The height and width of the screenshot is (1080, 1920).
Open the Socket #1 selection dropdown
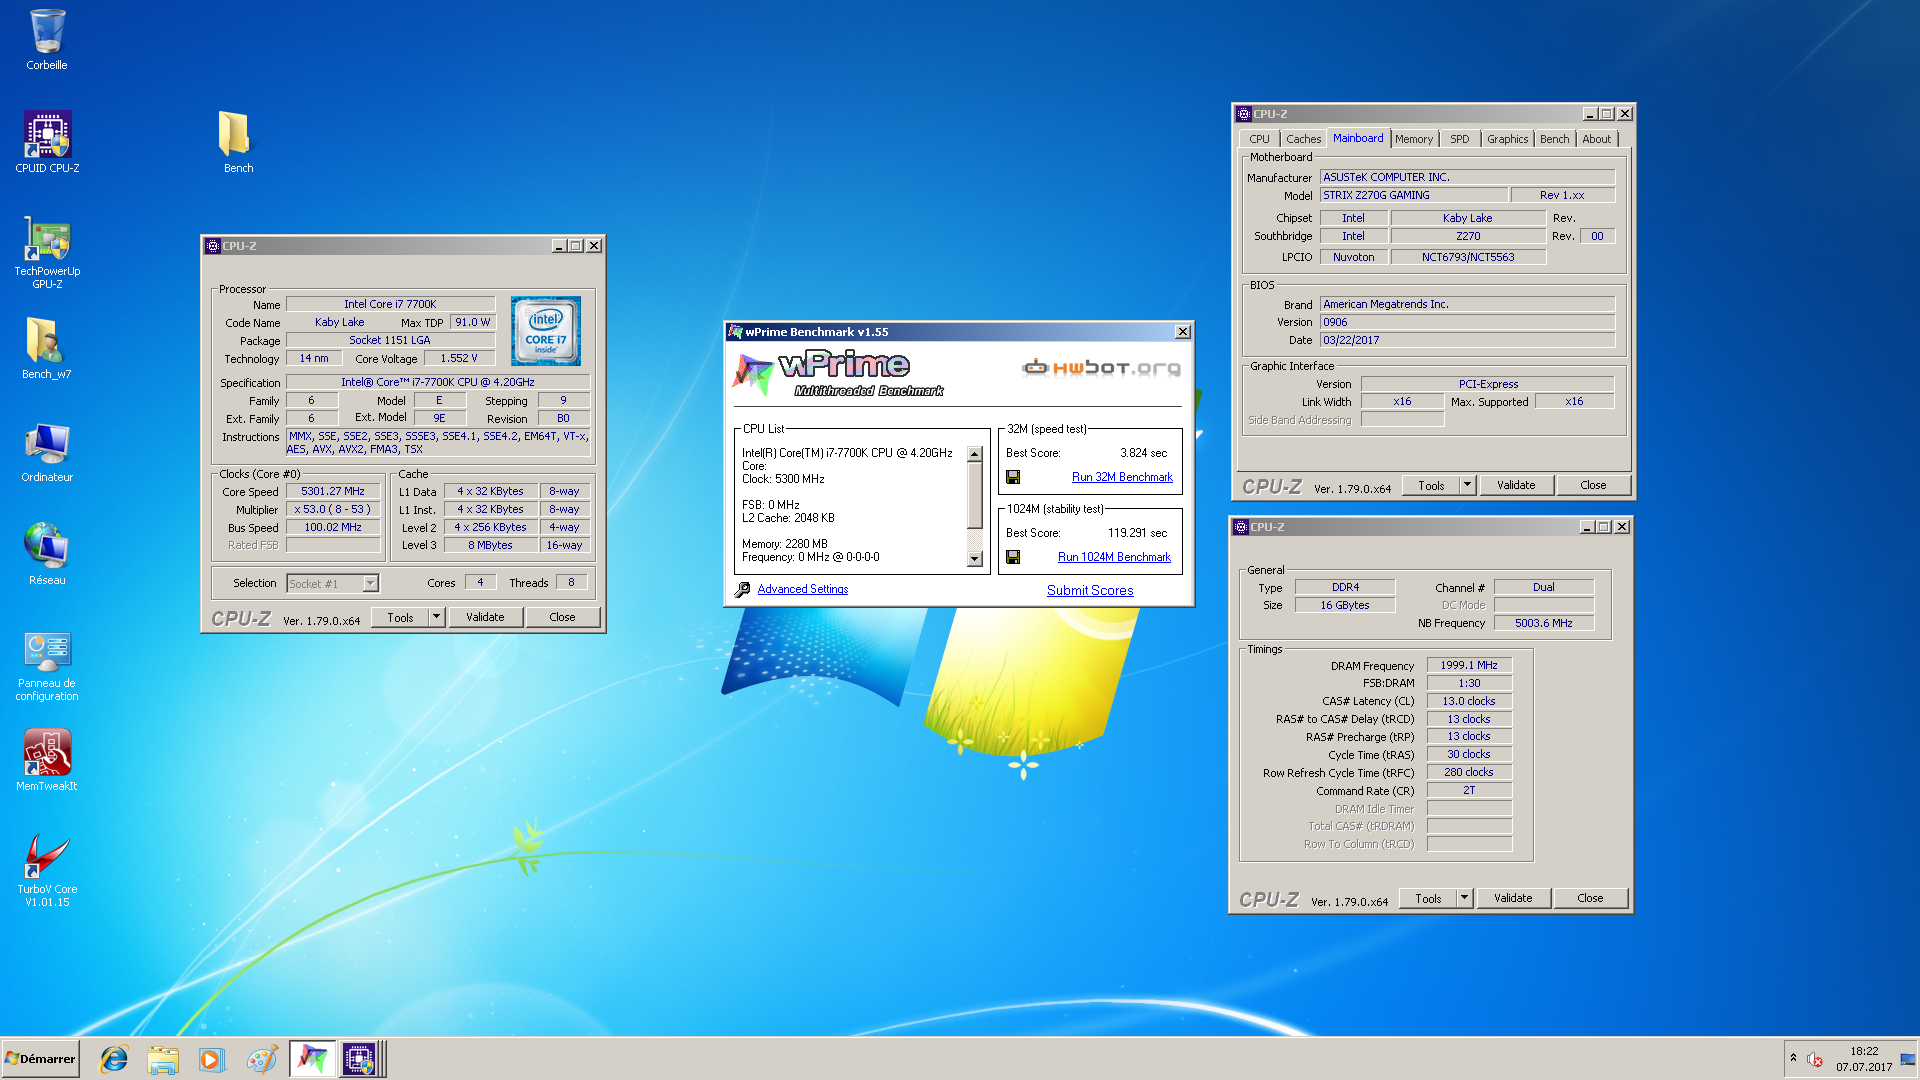332,583
